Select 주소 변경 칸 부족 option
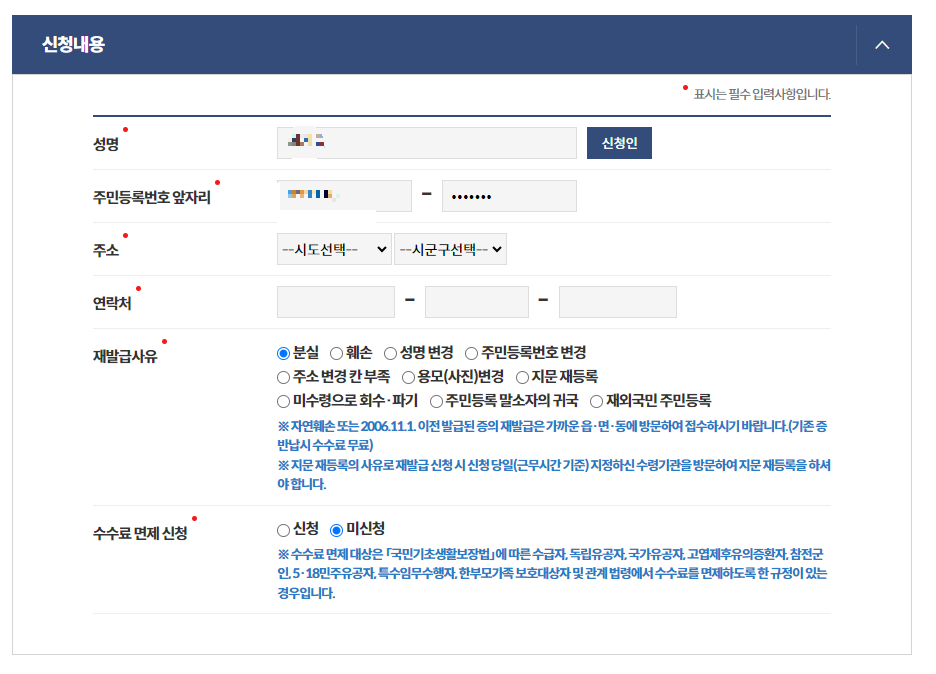The image size is (936, 674). pyautogui.click(x=284, y=377)
